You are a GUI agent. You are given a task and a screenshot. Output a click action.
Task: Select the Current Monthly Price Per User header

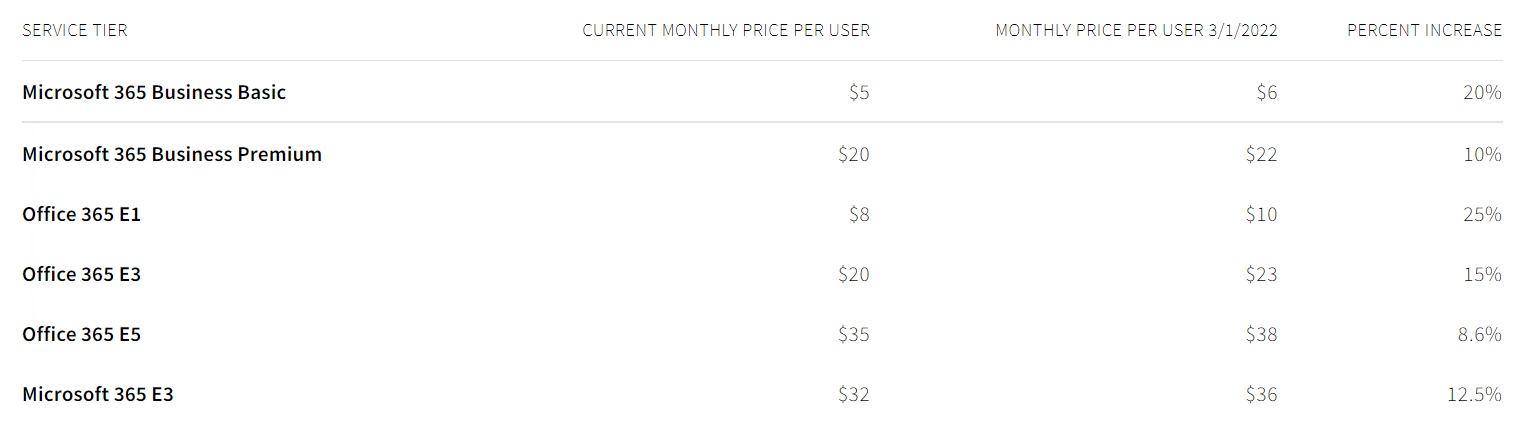(x=726, y=30)
